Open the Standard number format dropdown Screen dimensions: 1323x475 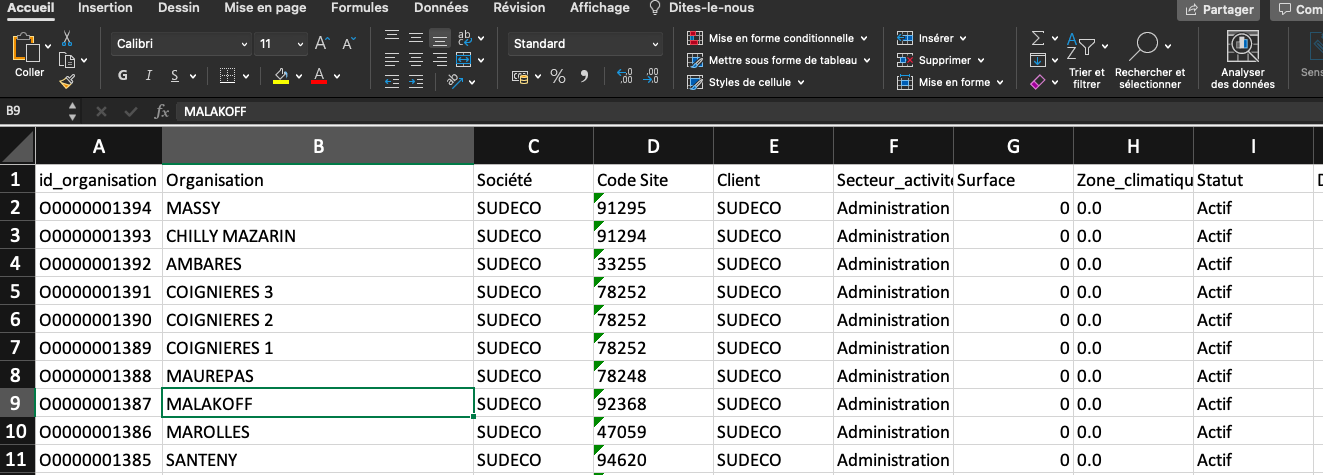click(656, 44)
